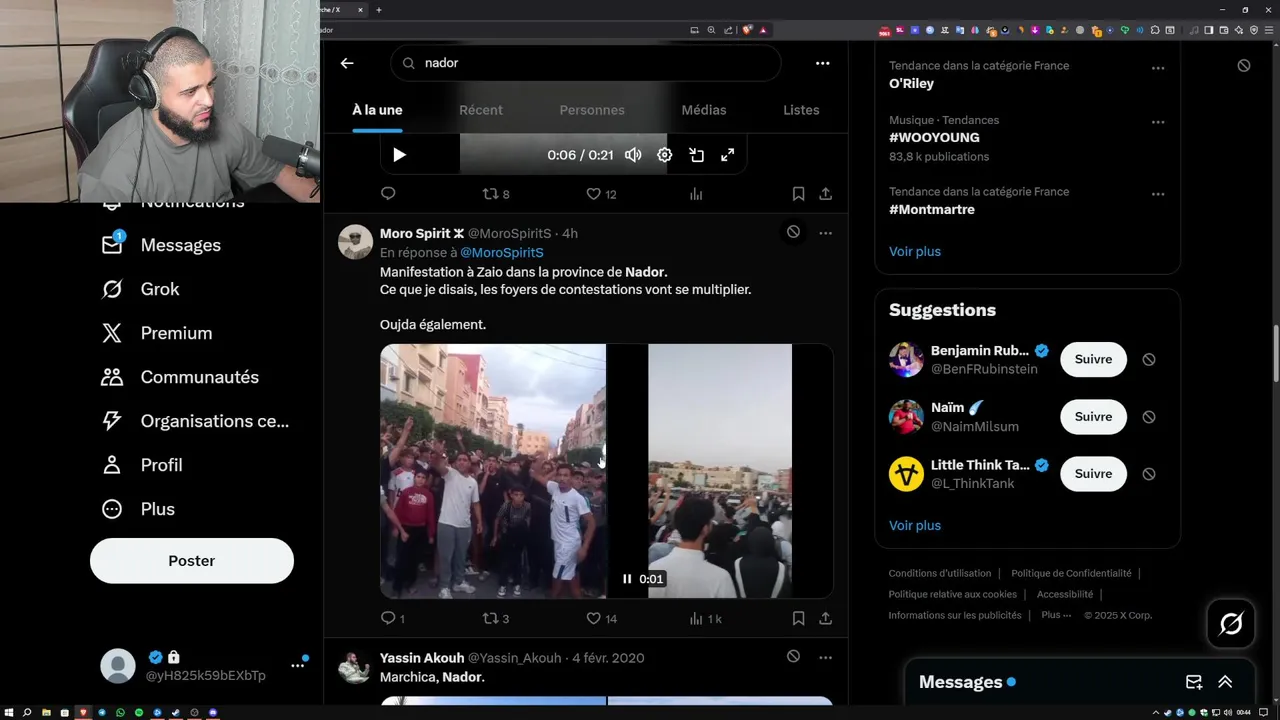
Task: Click Voir plus under Suggestions
Action: click(x=915, y=526)
